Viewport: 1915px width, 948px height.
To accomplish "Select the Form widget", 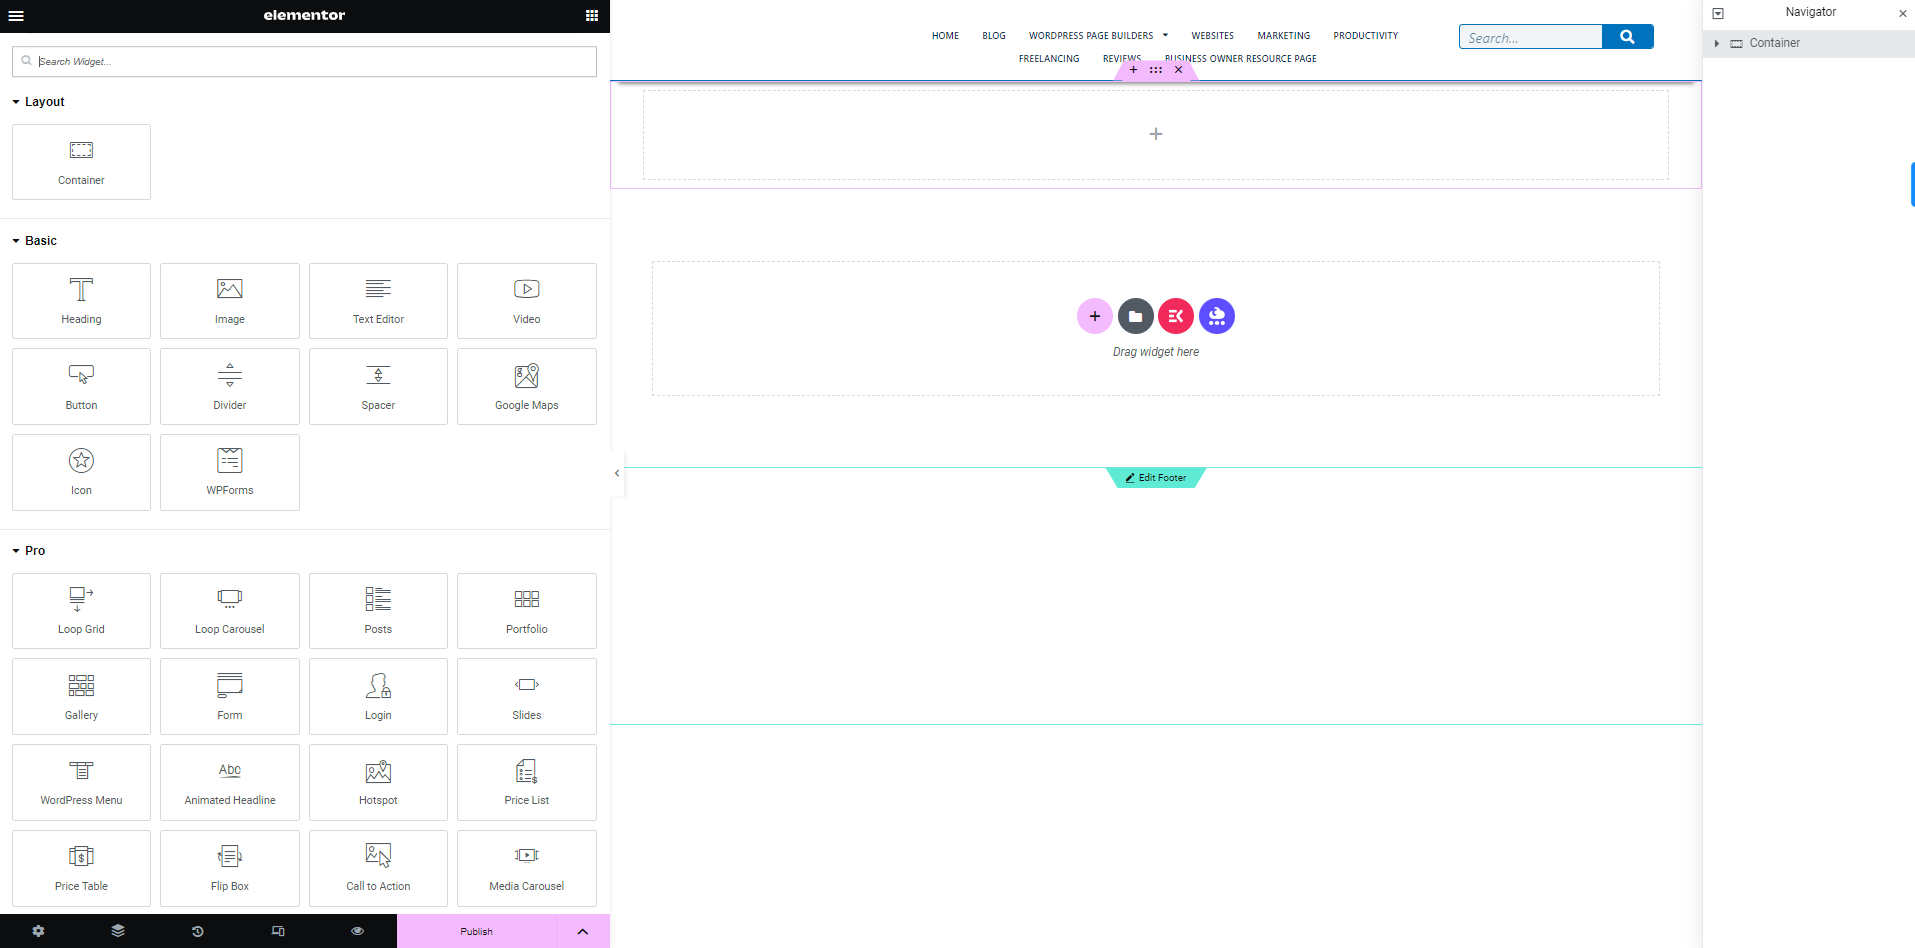I will click(x=230, y=697).
